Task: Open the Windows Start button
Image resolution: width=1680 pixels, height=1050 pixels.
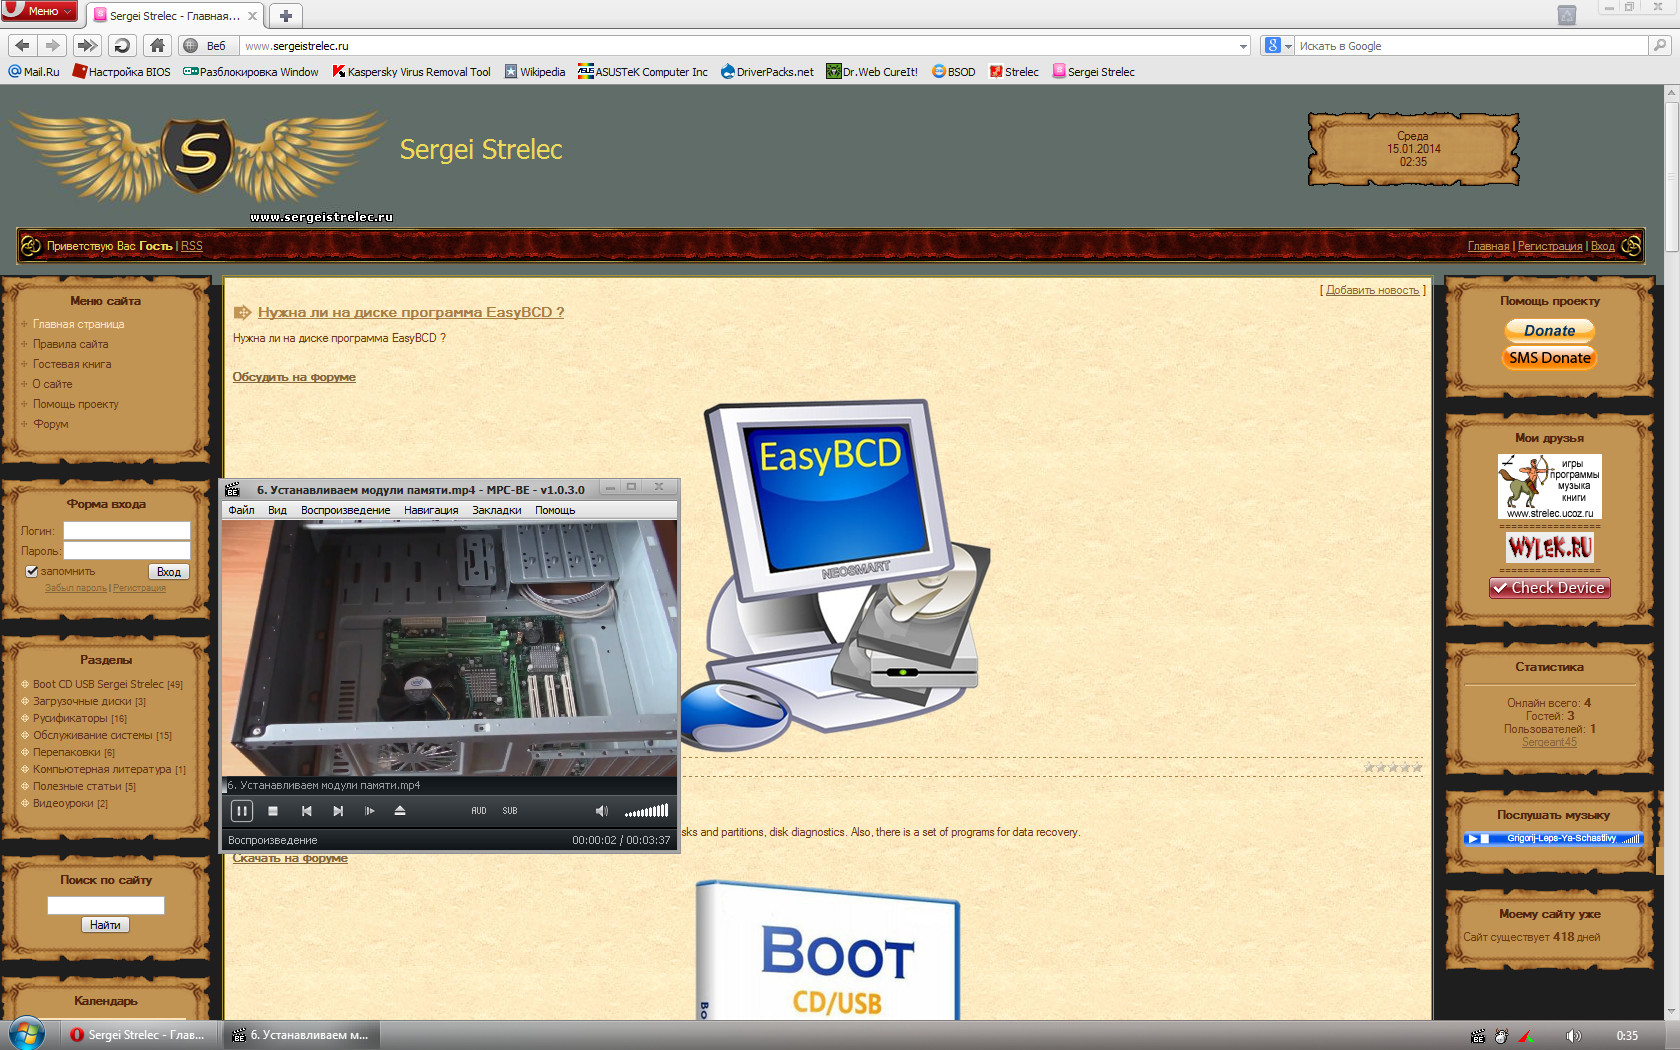Action: coord(26,1034)
